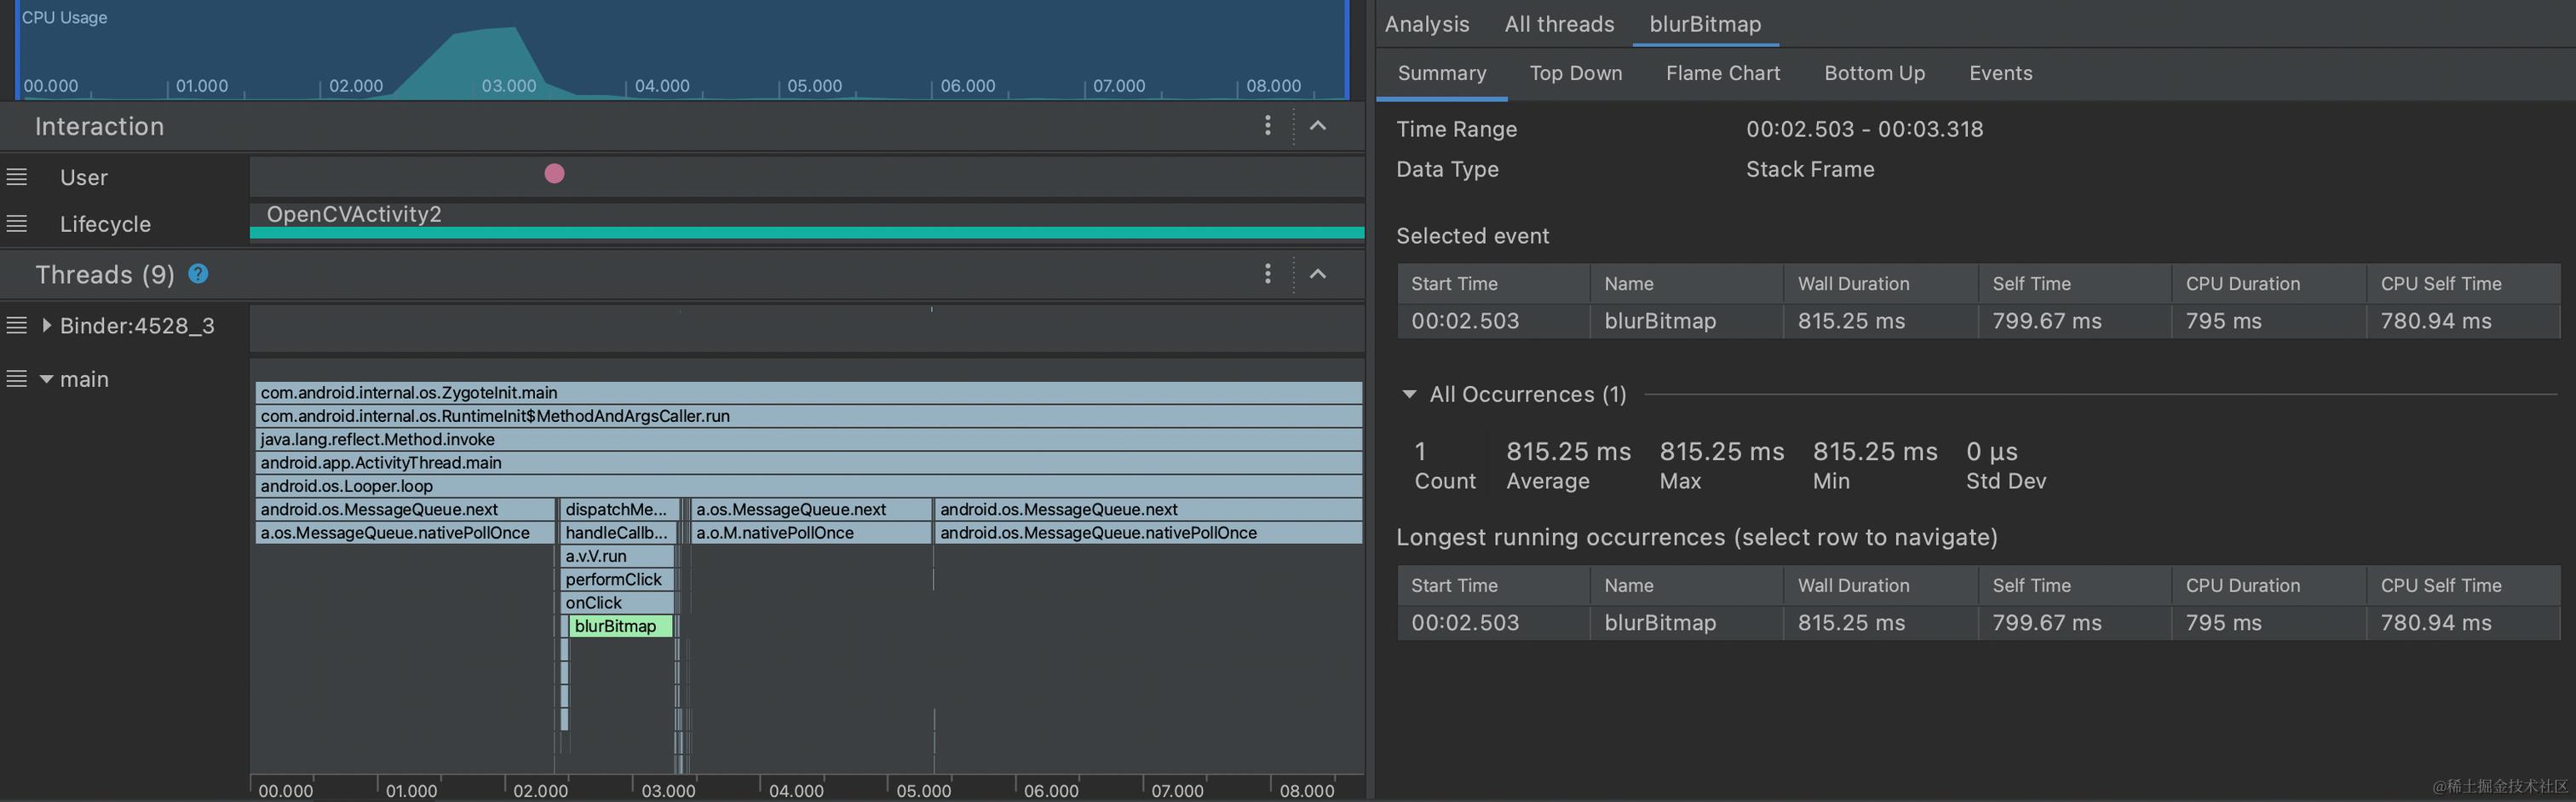Open the Interaction section options menu

1267,125
